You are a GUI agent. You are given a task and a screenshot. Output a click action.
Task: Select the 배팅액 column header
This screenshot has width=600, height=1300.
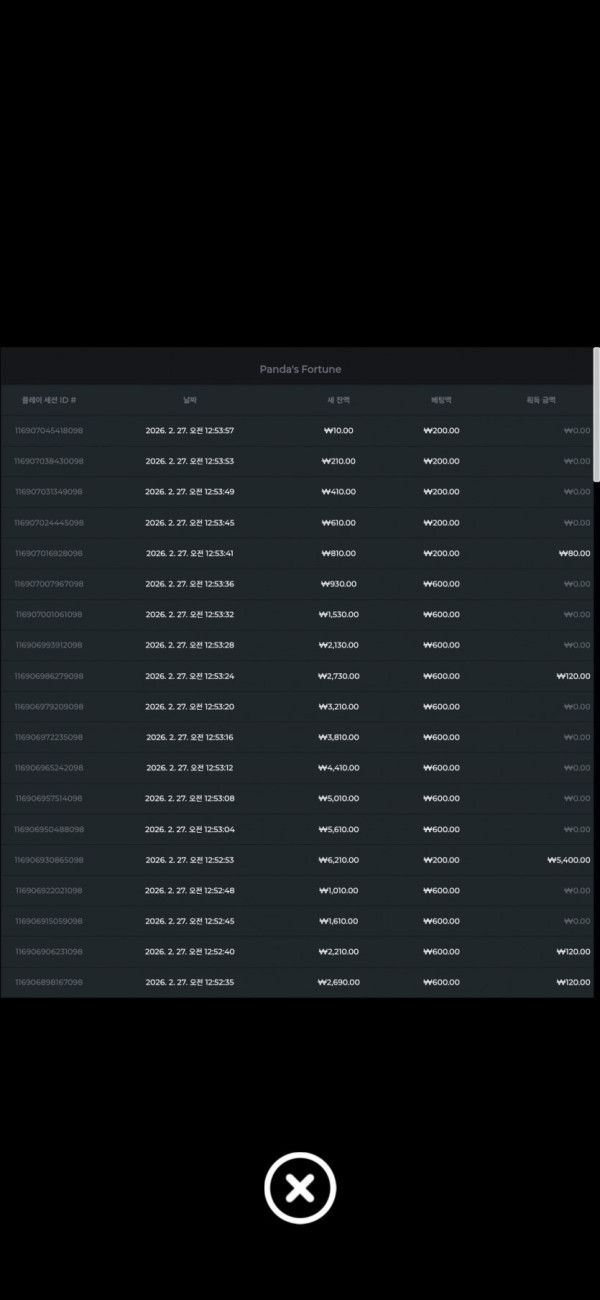click(441, 400)
